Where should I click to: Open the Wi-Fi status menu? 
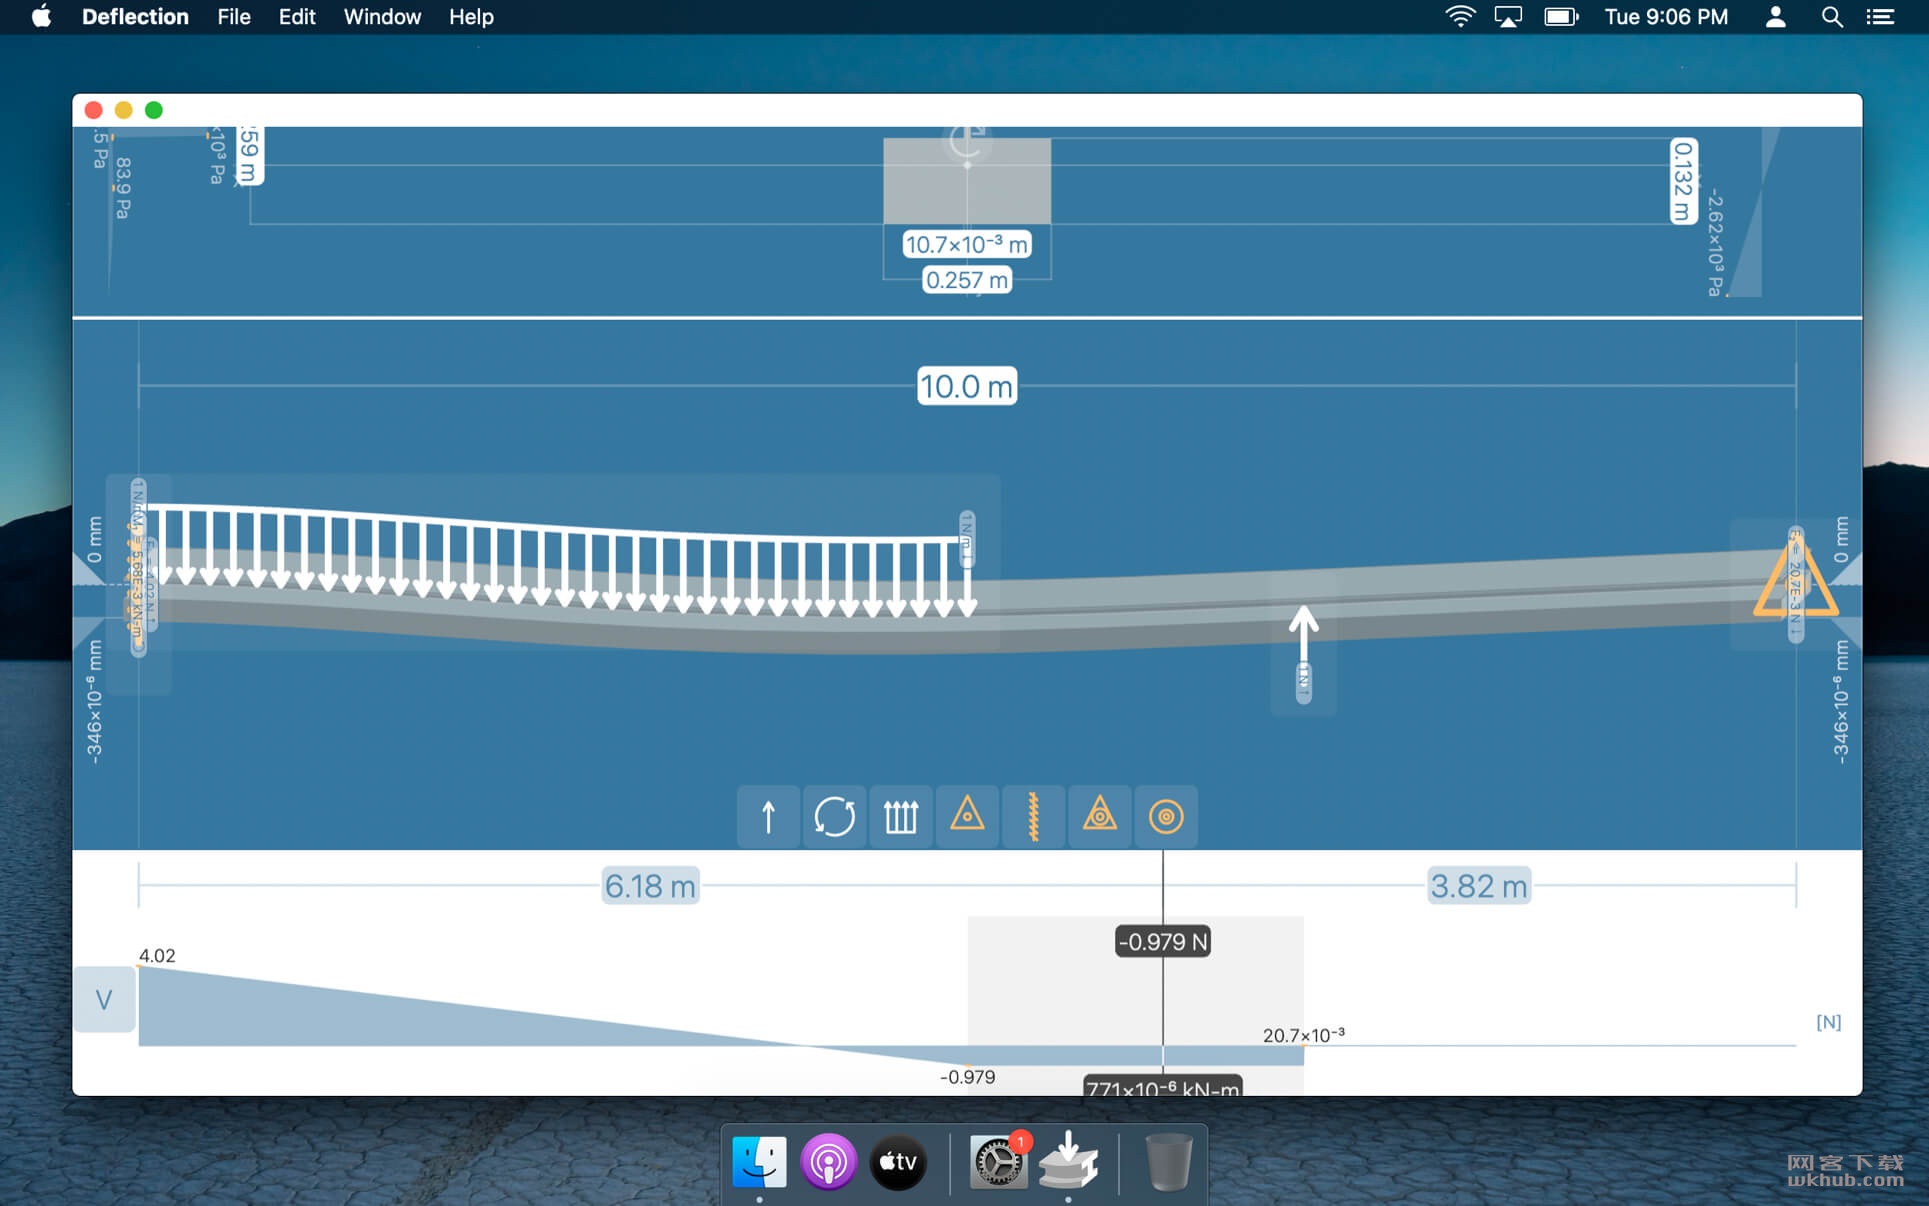pos(1460,17)
